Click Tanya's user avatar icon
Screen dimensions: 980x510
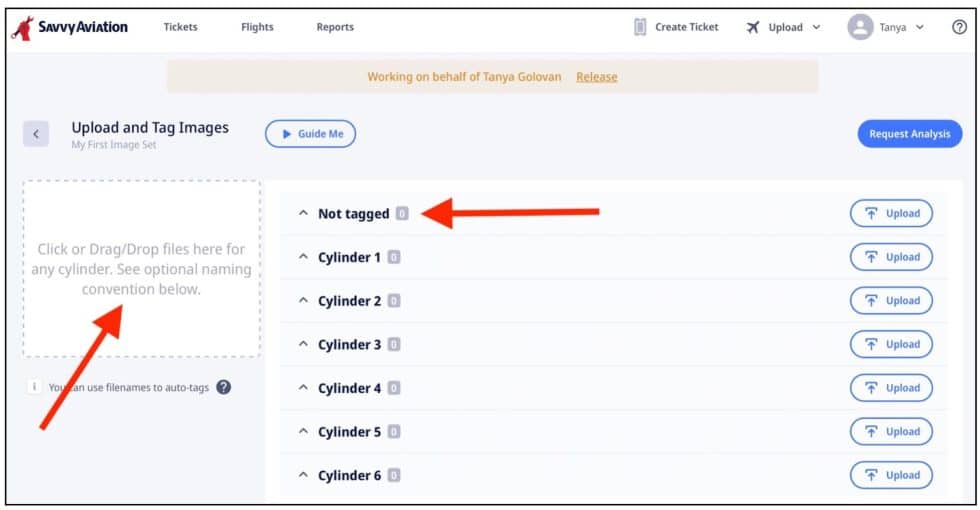(x=859, y=27)
